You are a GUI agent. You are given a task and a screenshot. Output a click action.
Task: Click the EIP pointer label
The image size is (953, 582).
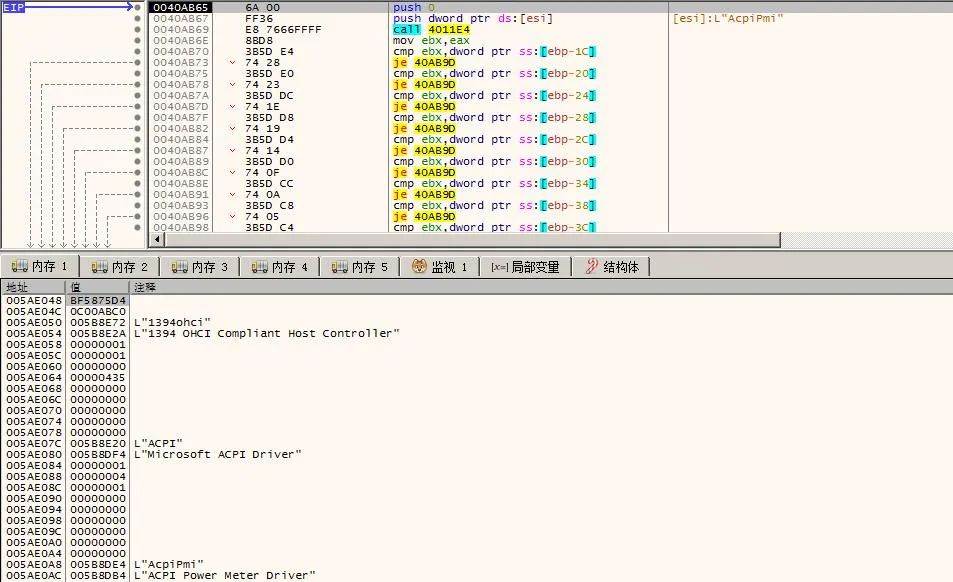pos(16,8)
